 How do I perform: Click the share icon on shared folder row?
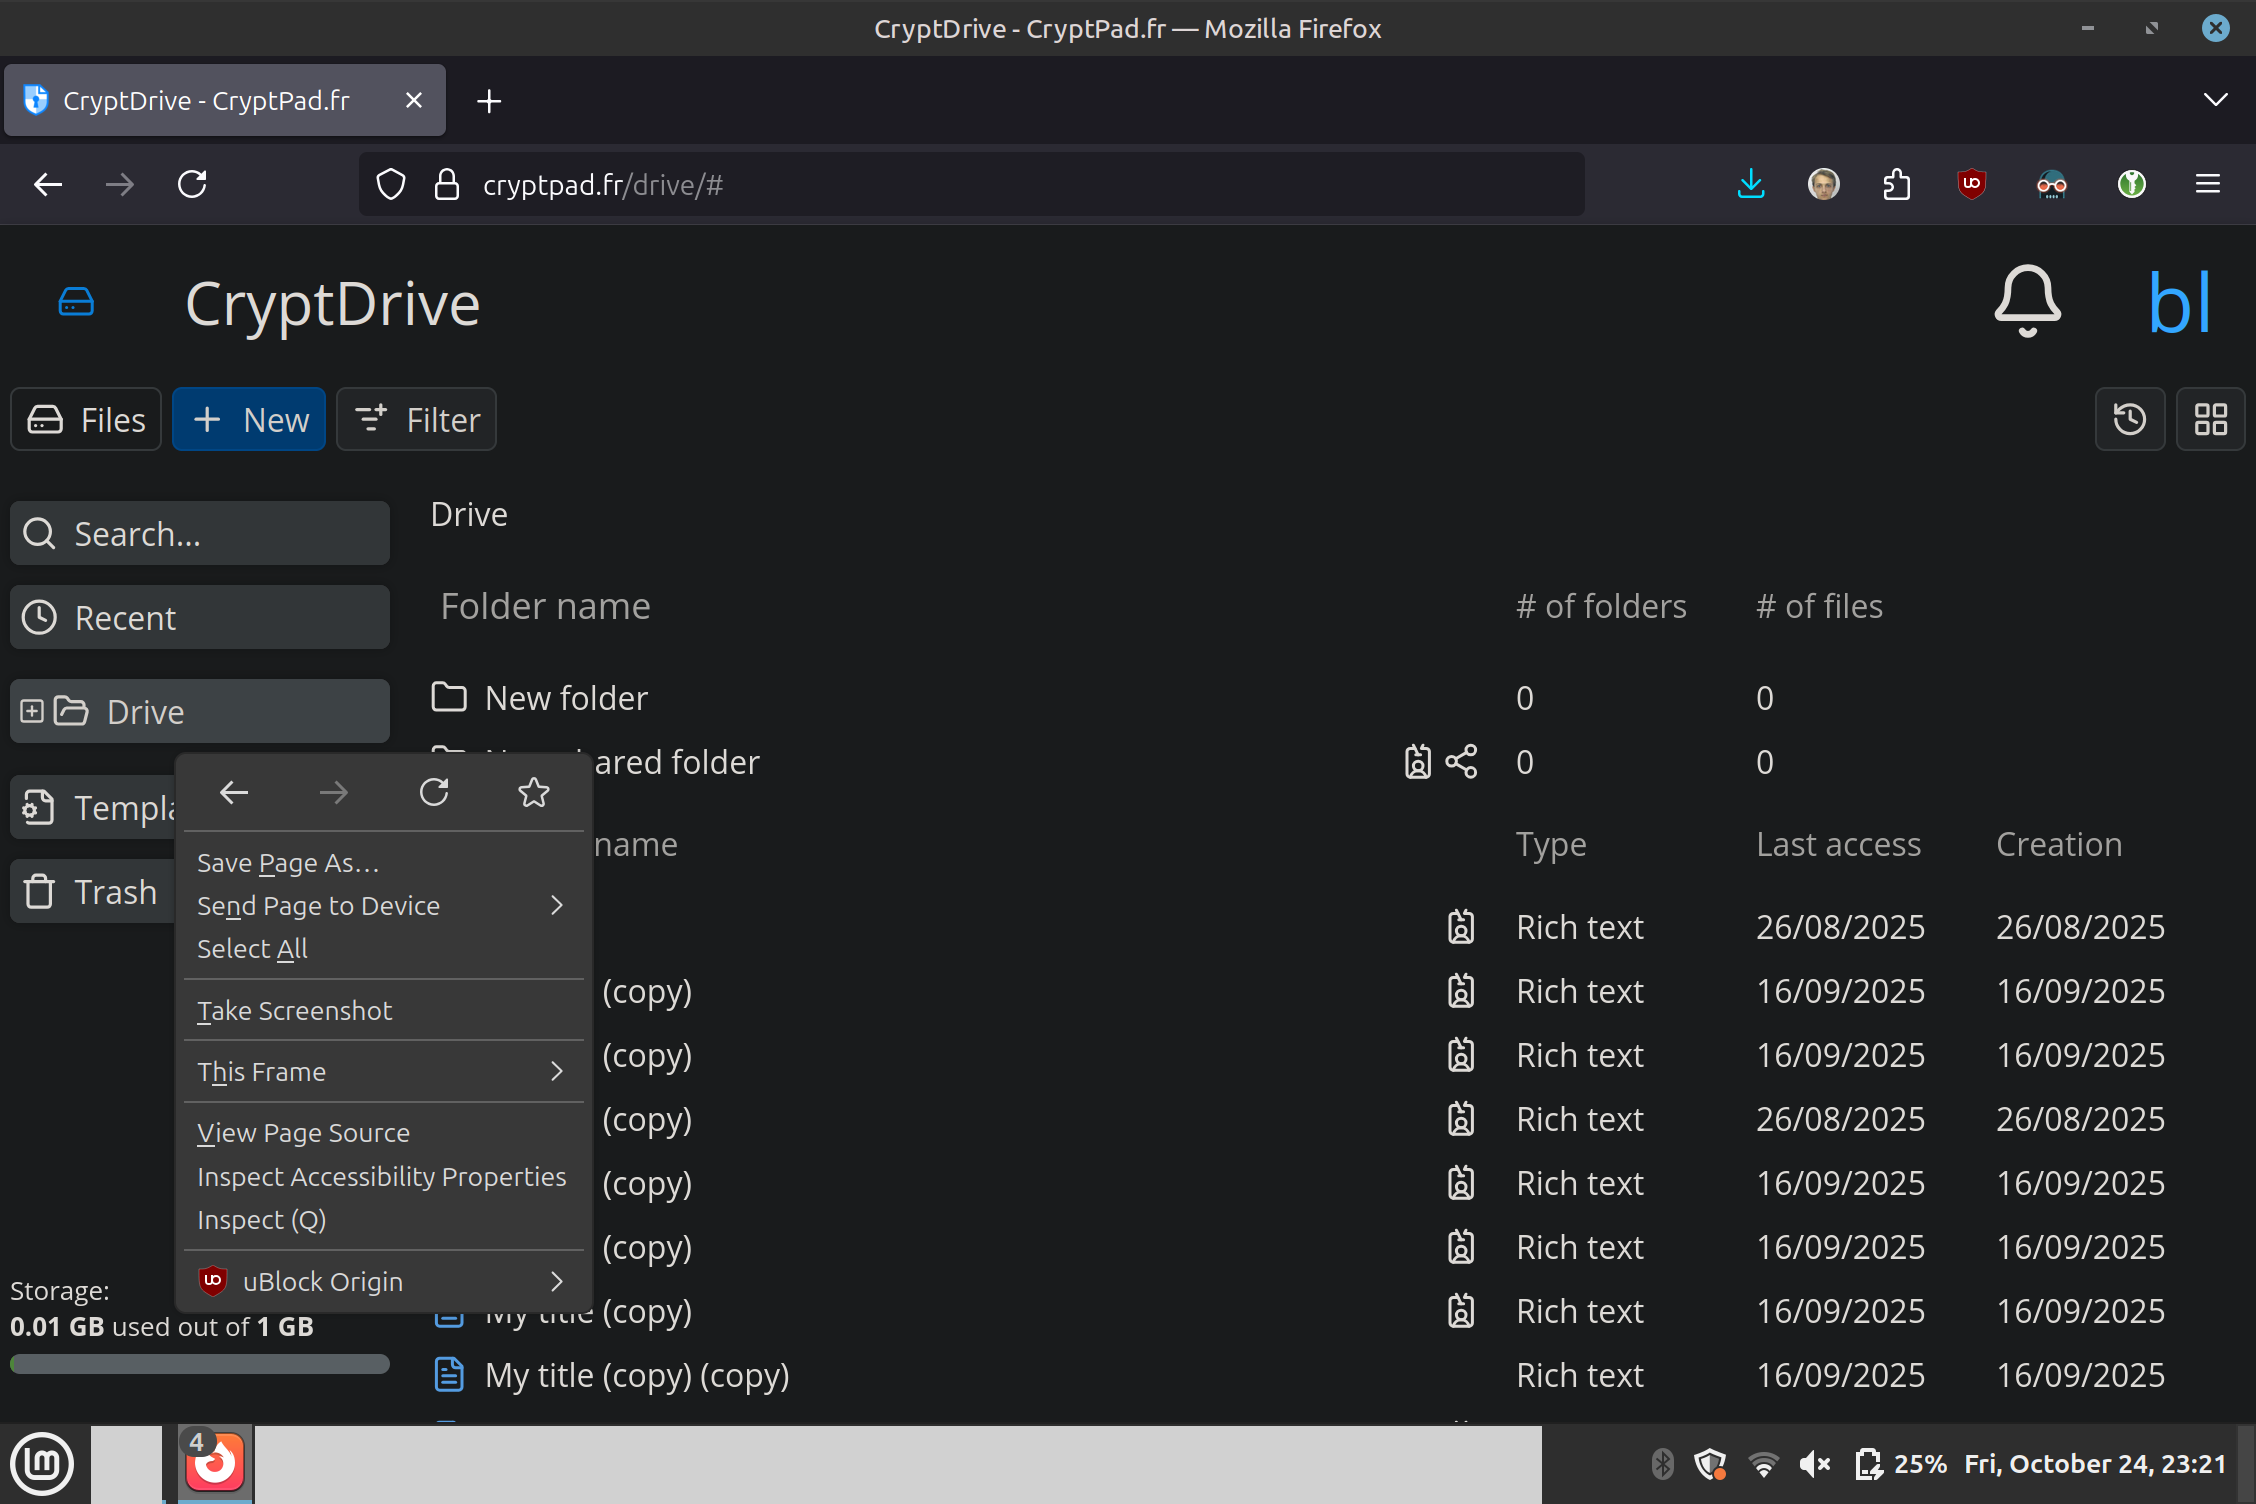pos(1461,762)
